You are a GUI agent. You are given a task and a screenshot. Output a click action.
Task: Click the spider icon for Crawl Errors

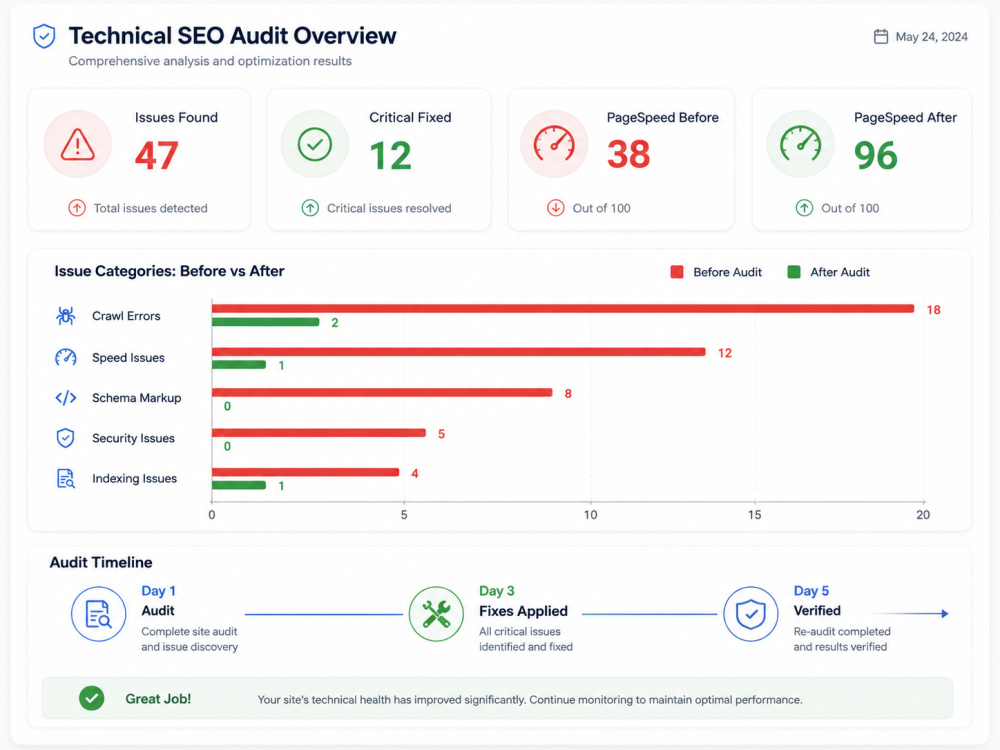(66, 316)
